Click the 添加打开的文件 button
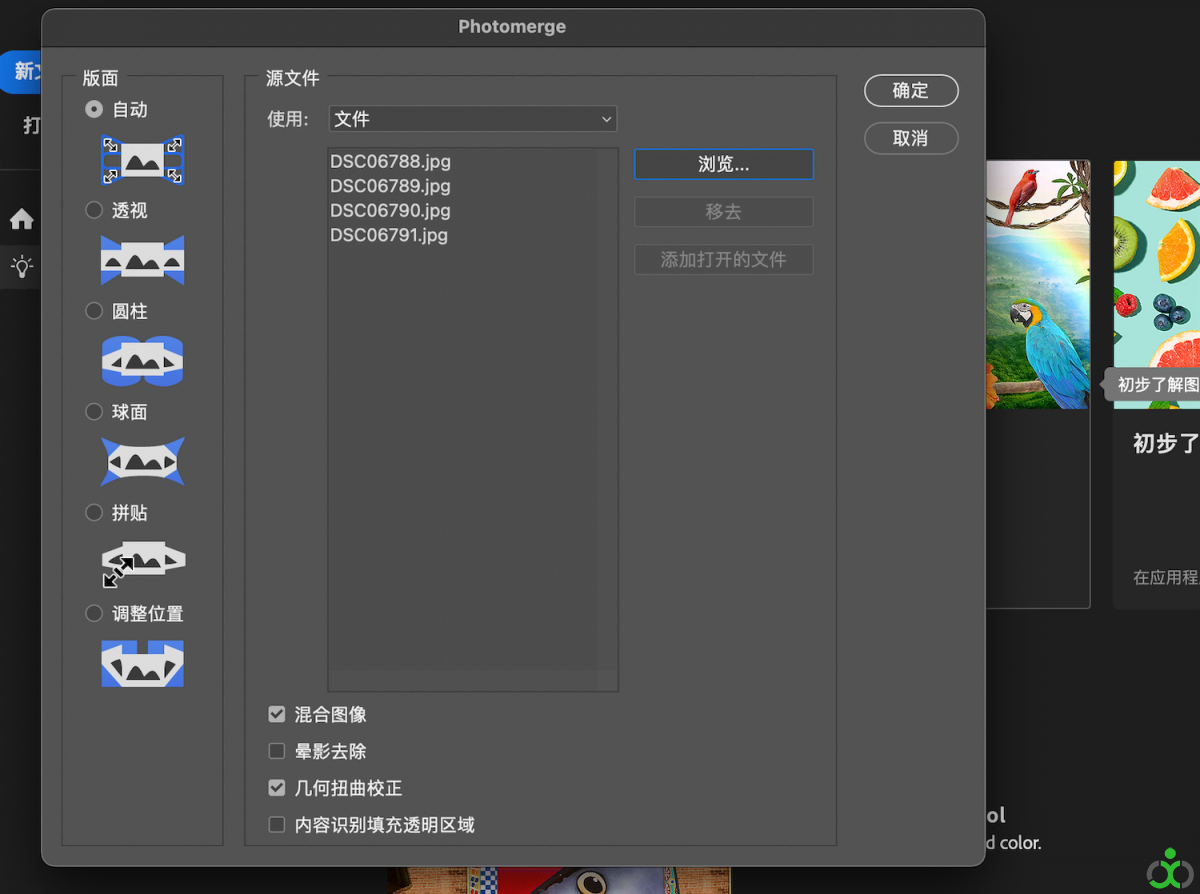The image size is (1200, 894). 724,260
